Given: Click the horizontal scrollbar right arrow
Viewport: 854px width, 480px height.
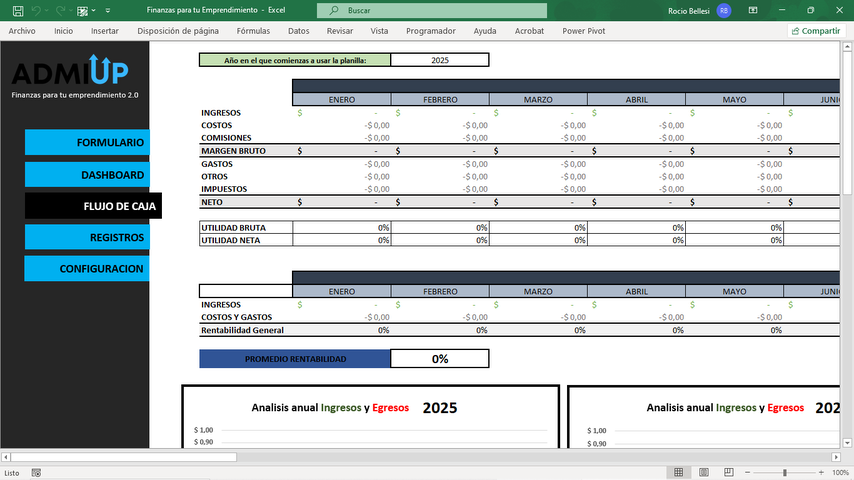Looking at the screenshot, I should coord(836,457).
